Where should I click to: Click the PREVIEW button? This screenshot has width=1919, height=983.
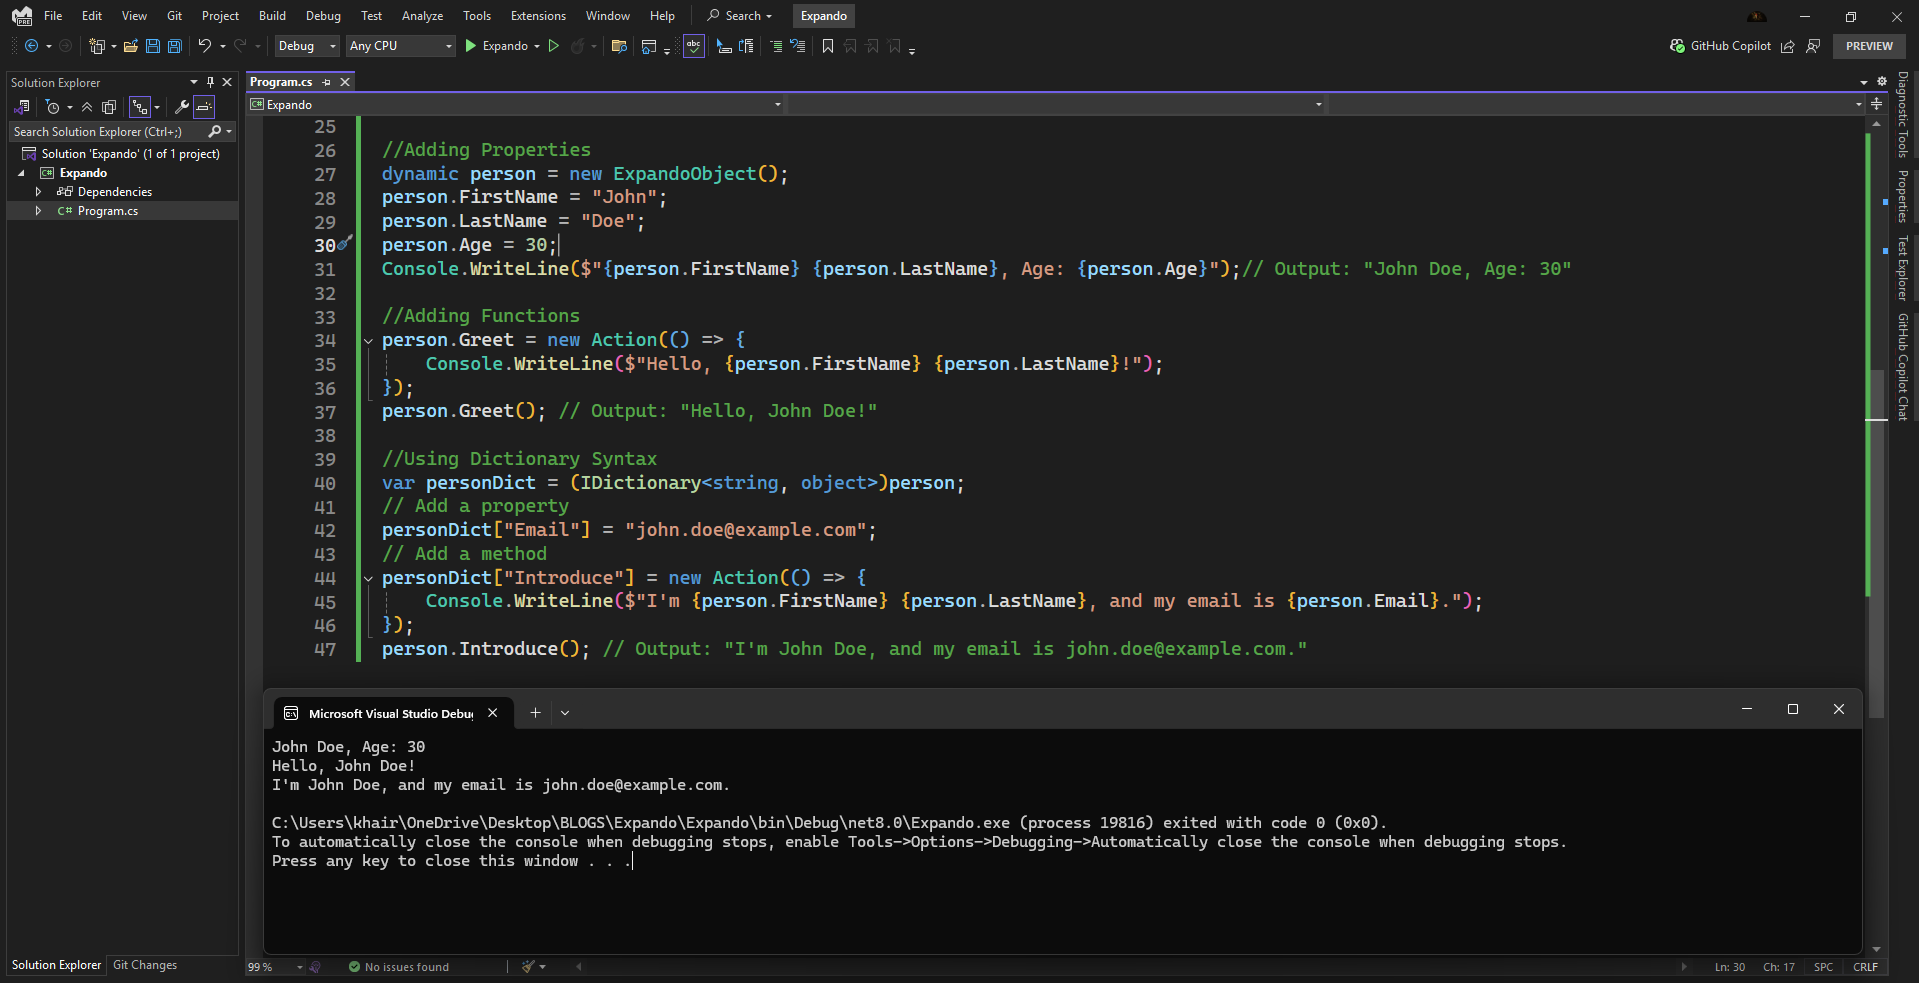pyautogui.click(x=1868, y=46)
